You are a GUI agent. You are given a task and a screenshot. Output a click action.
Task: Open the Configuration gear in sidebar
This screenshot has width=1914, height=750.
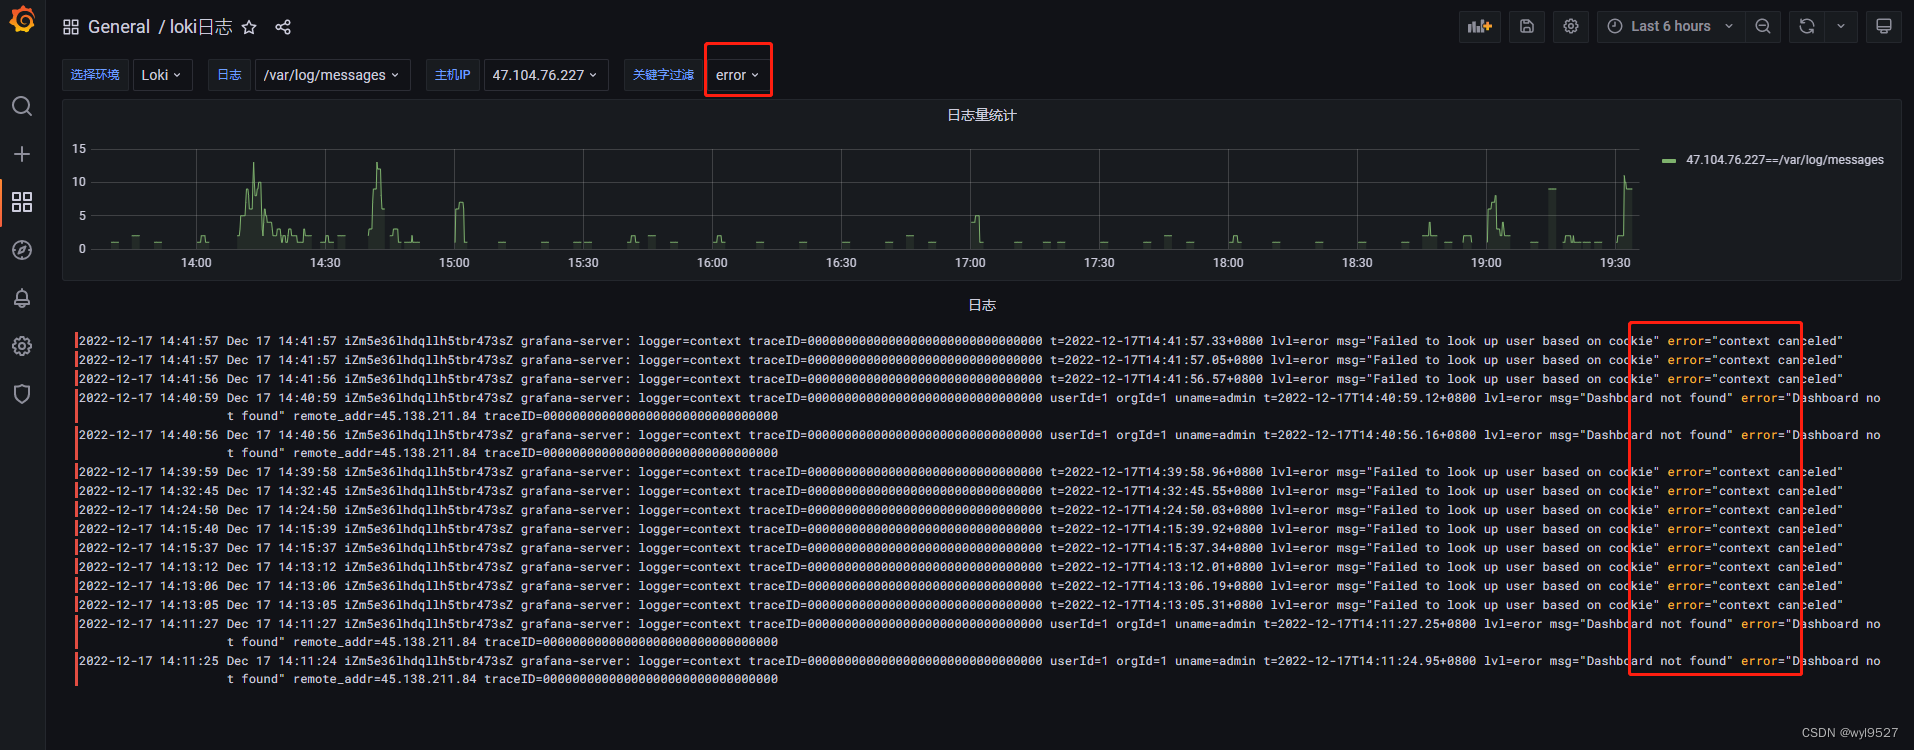(22, 346)
